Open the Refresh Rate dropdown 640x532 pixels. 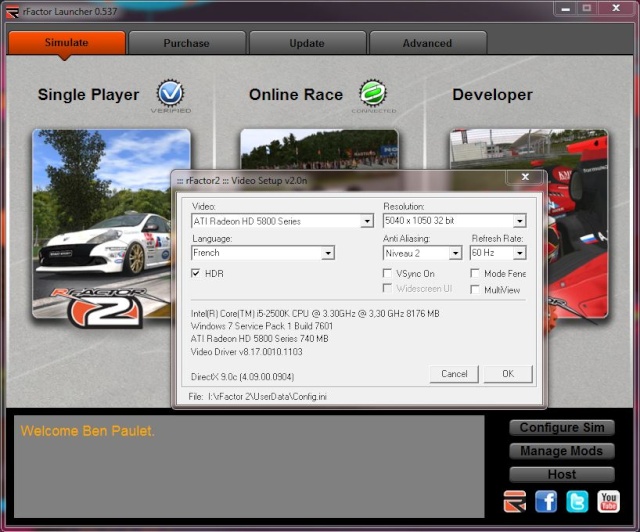(x=519, y=253)
